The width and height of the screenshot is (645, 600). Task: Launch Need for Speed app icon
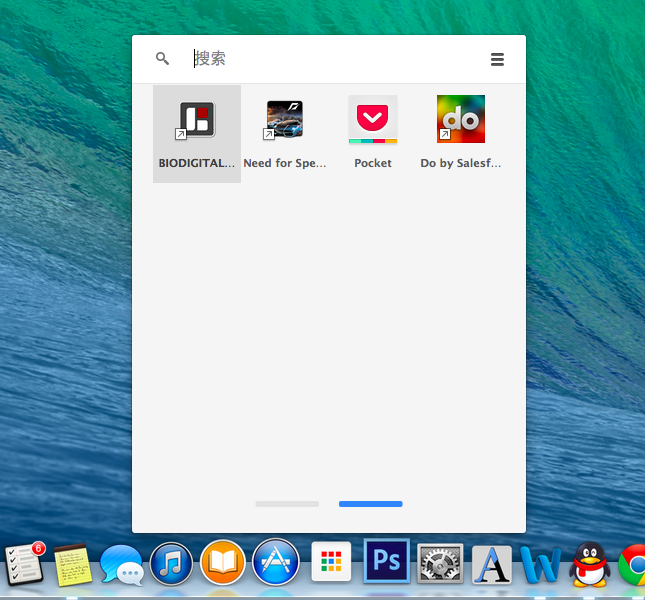click(x=284, y=120)
